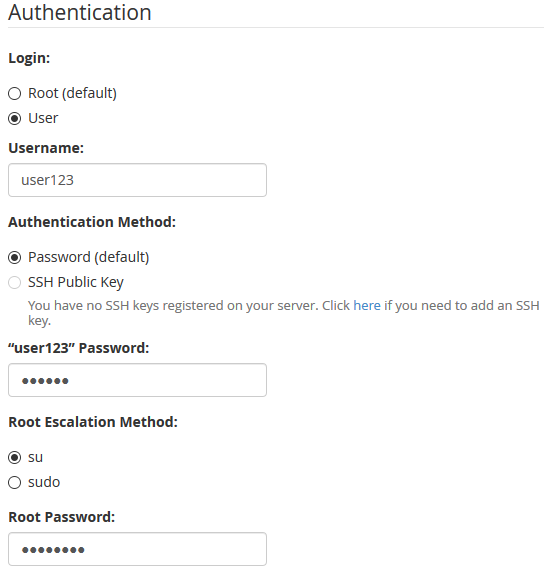Pick the SSH Public Key radio button
Viewport: 544px width, 574px height.
coord(15,283)
